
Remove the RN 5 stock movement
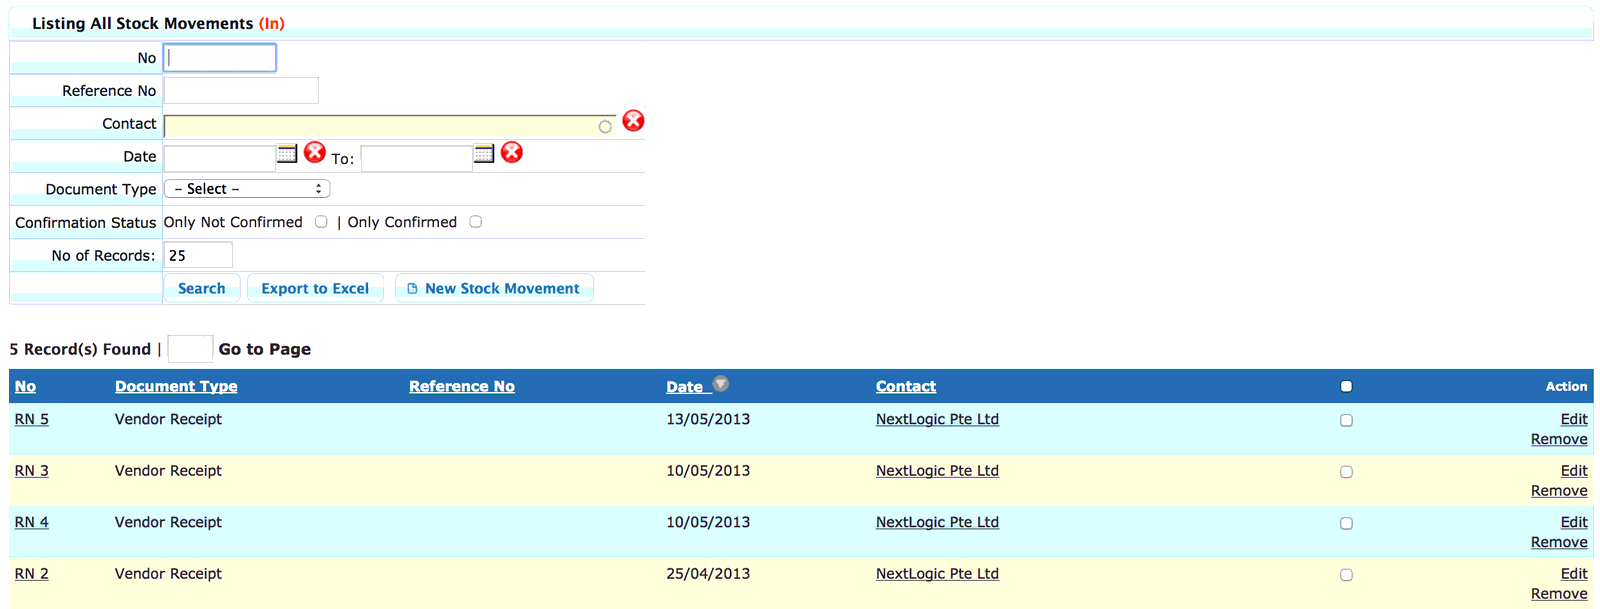1559,440
